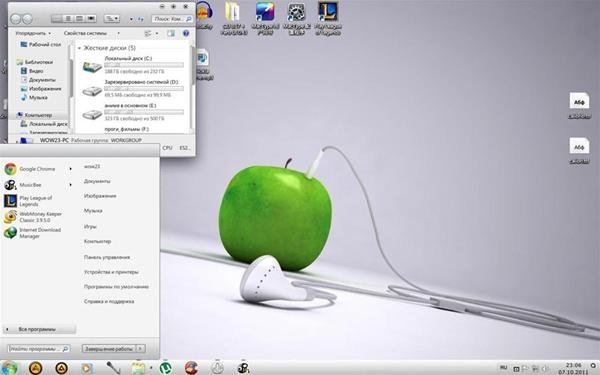Image resolution: width=600 pixels, height=375 pixels.
Task: Open the microphone taskbar icon
Action: (114, 368)
